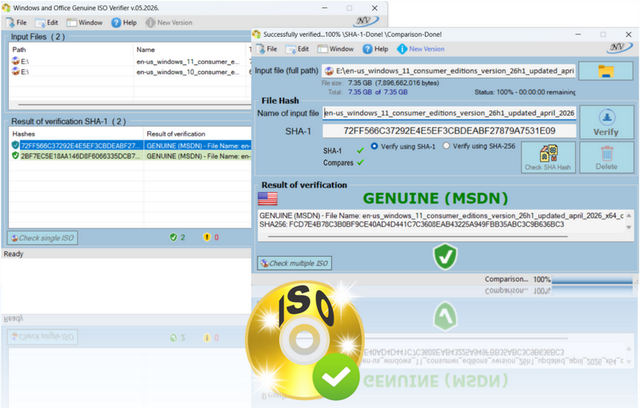Select file en-us_windows_11_consumer_e in Input Files
The image size is (640, 408).
point(188,62)
